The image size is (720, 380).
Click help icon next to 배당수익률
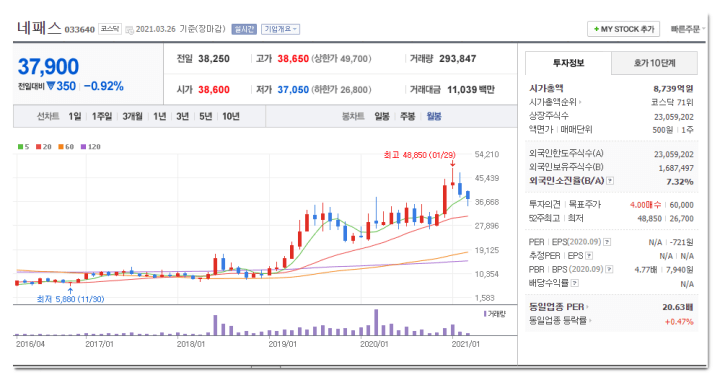[x=574, y=283]
